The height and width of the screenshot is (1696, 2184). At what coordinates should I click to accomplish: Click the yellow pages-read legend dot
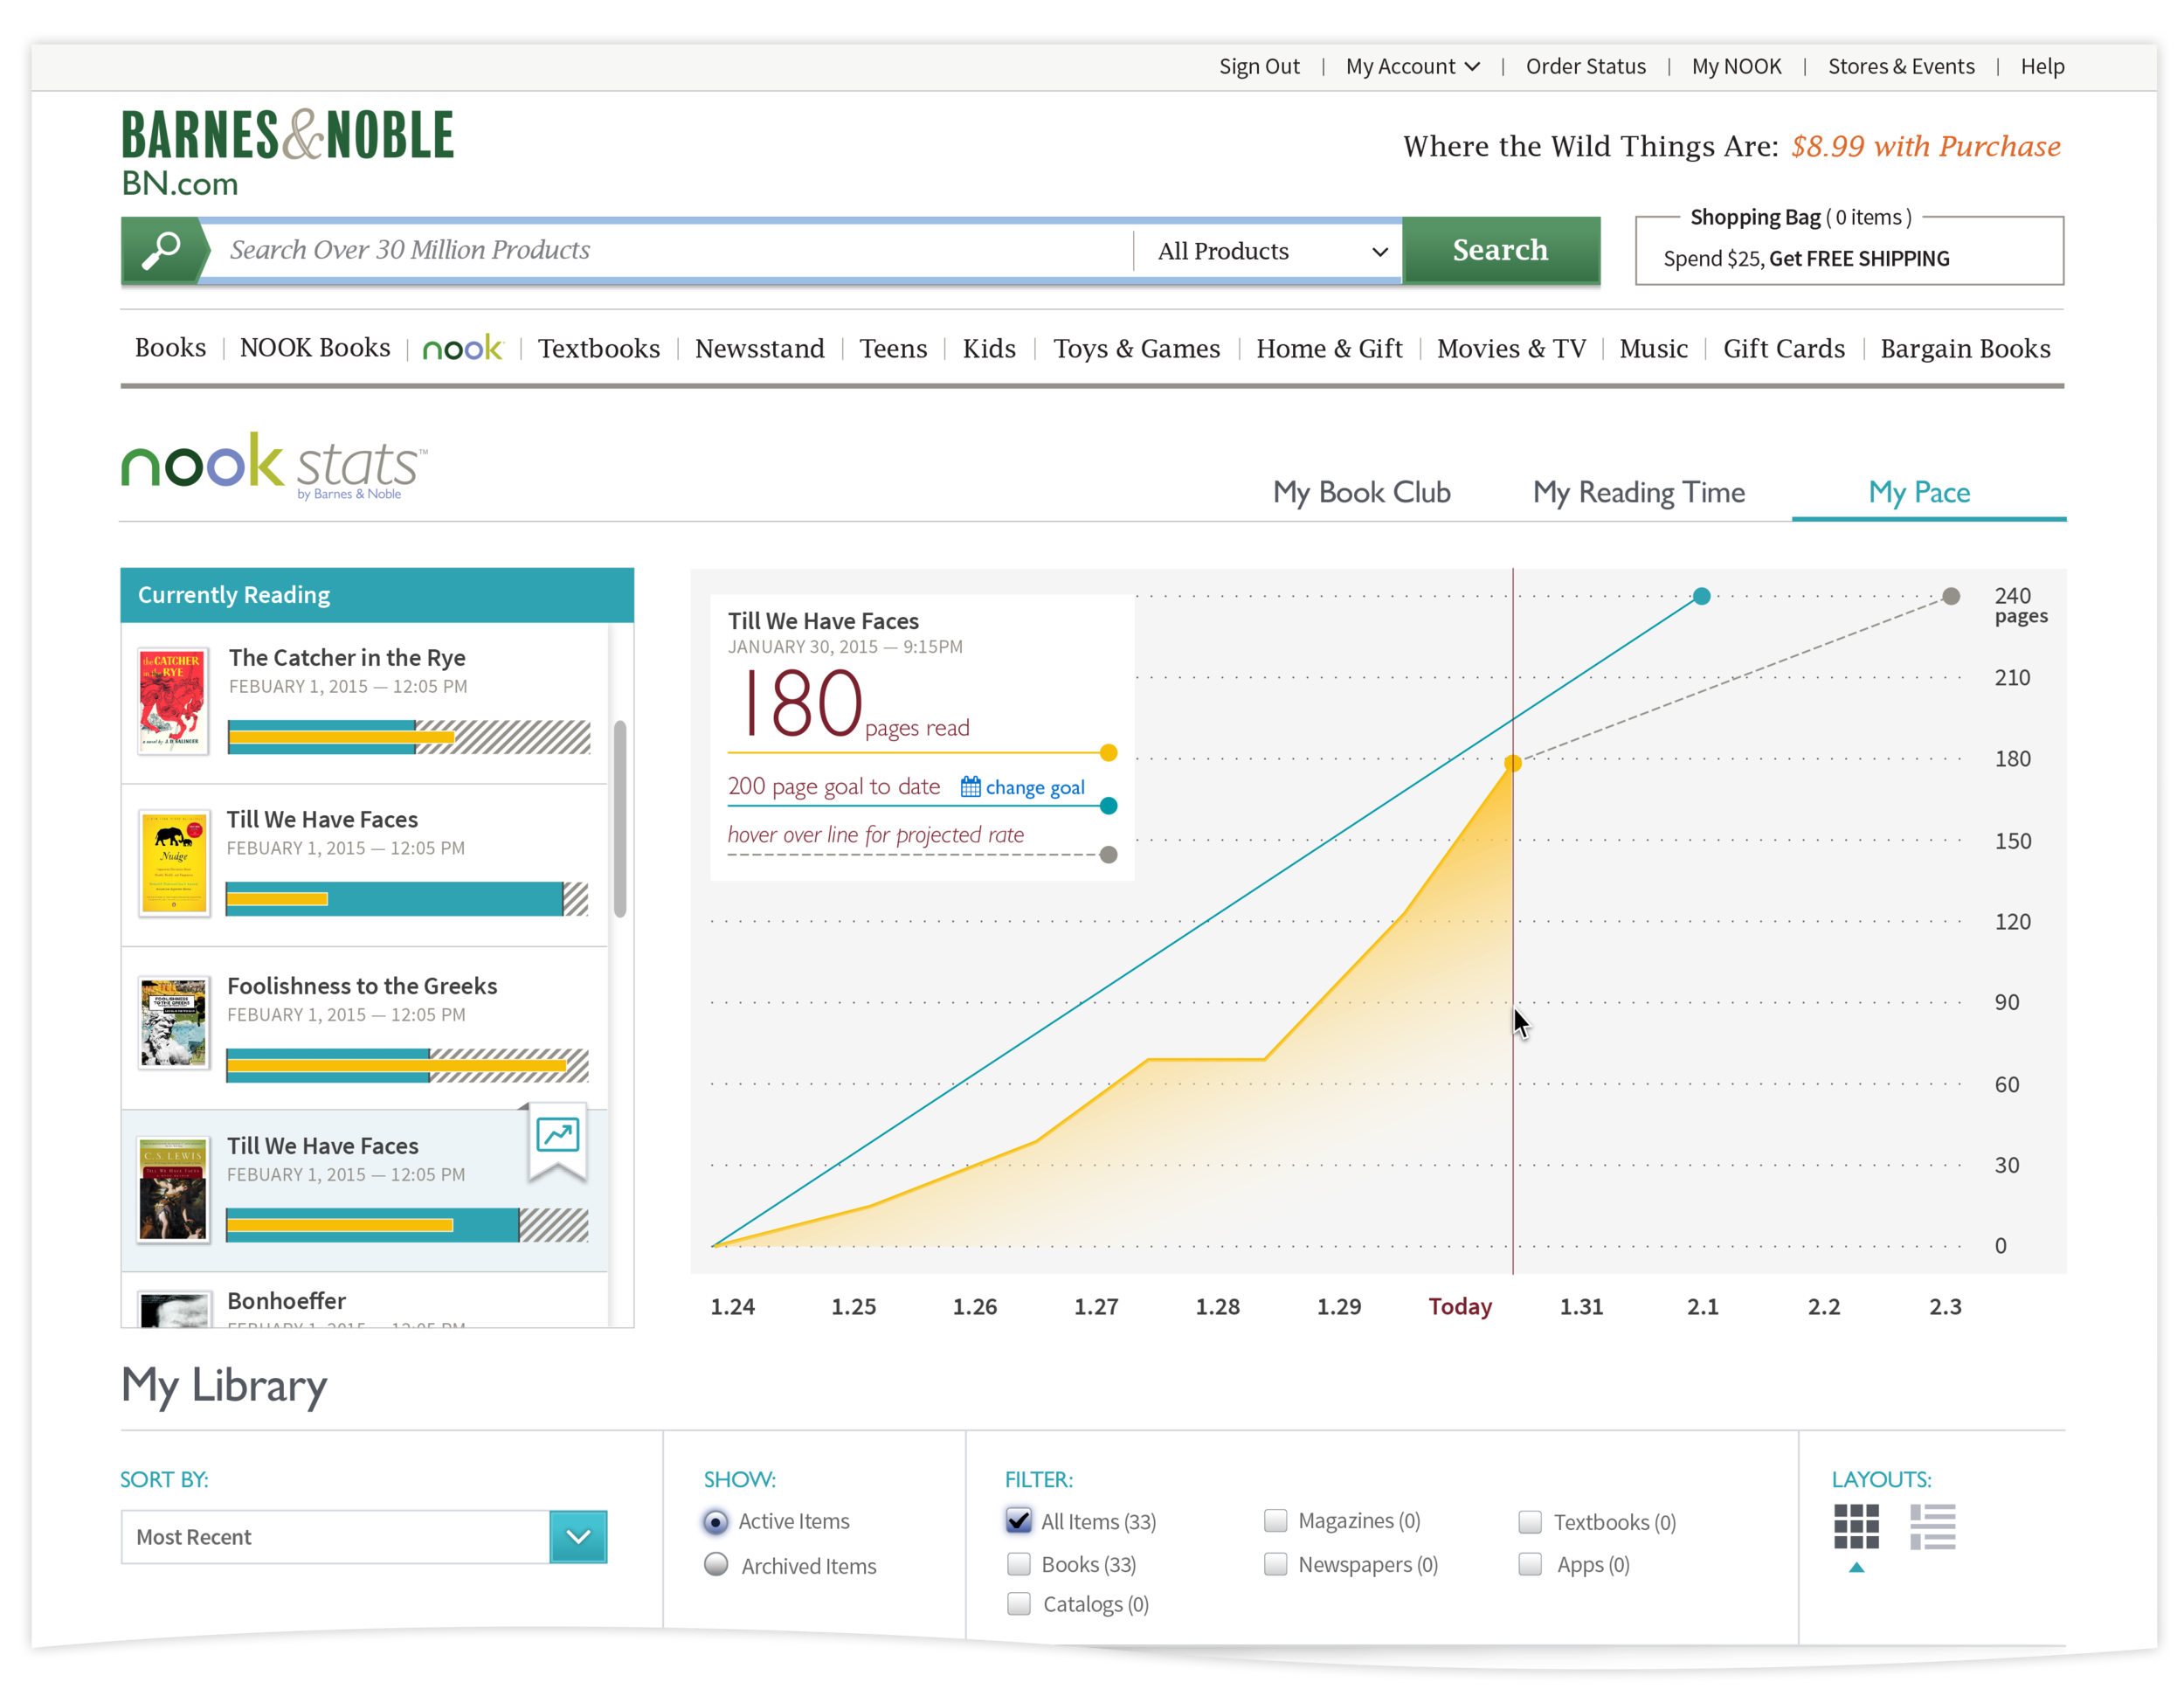tap(1108, 753)
